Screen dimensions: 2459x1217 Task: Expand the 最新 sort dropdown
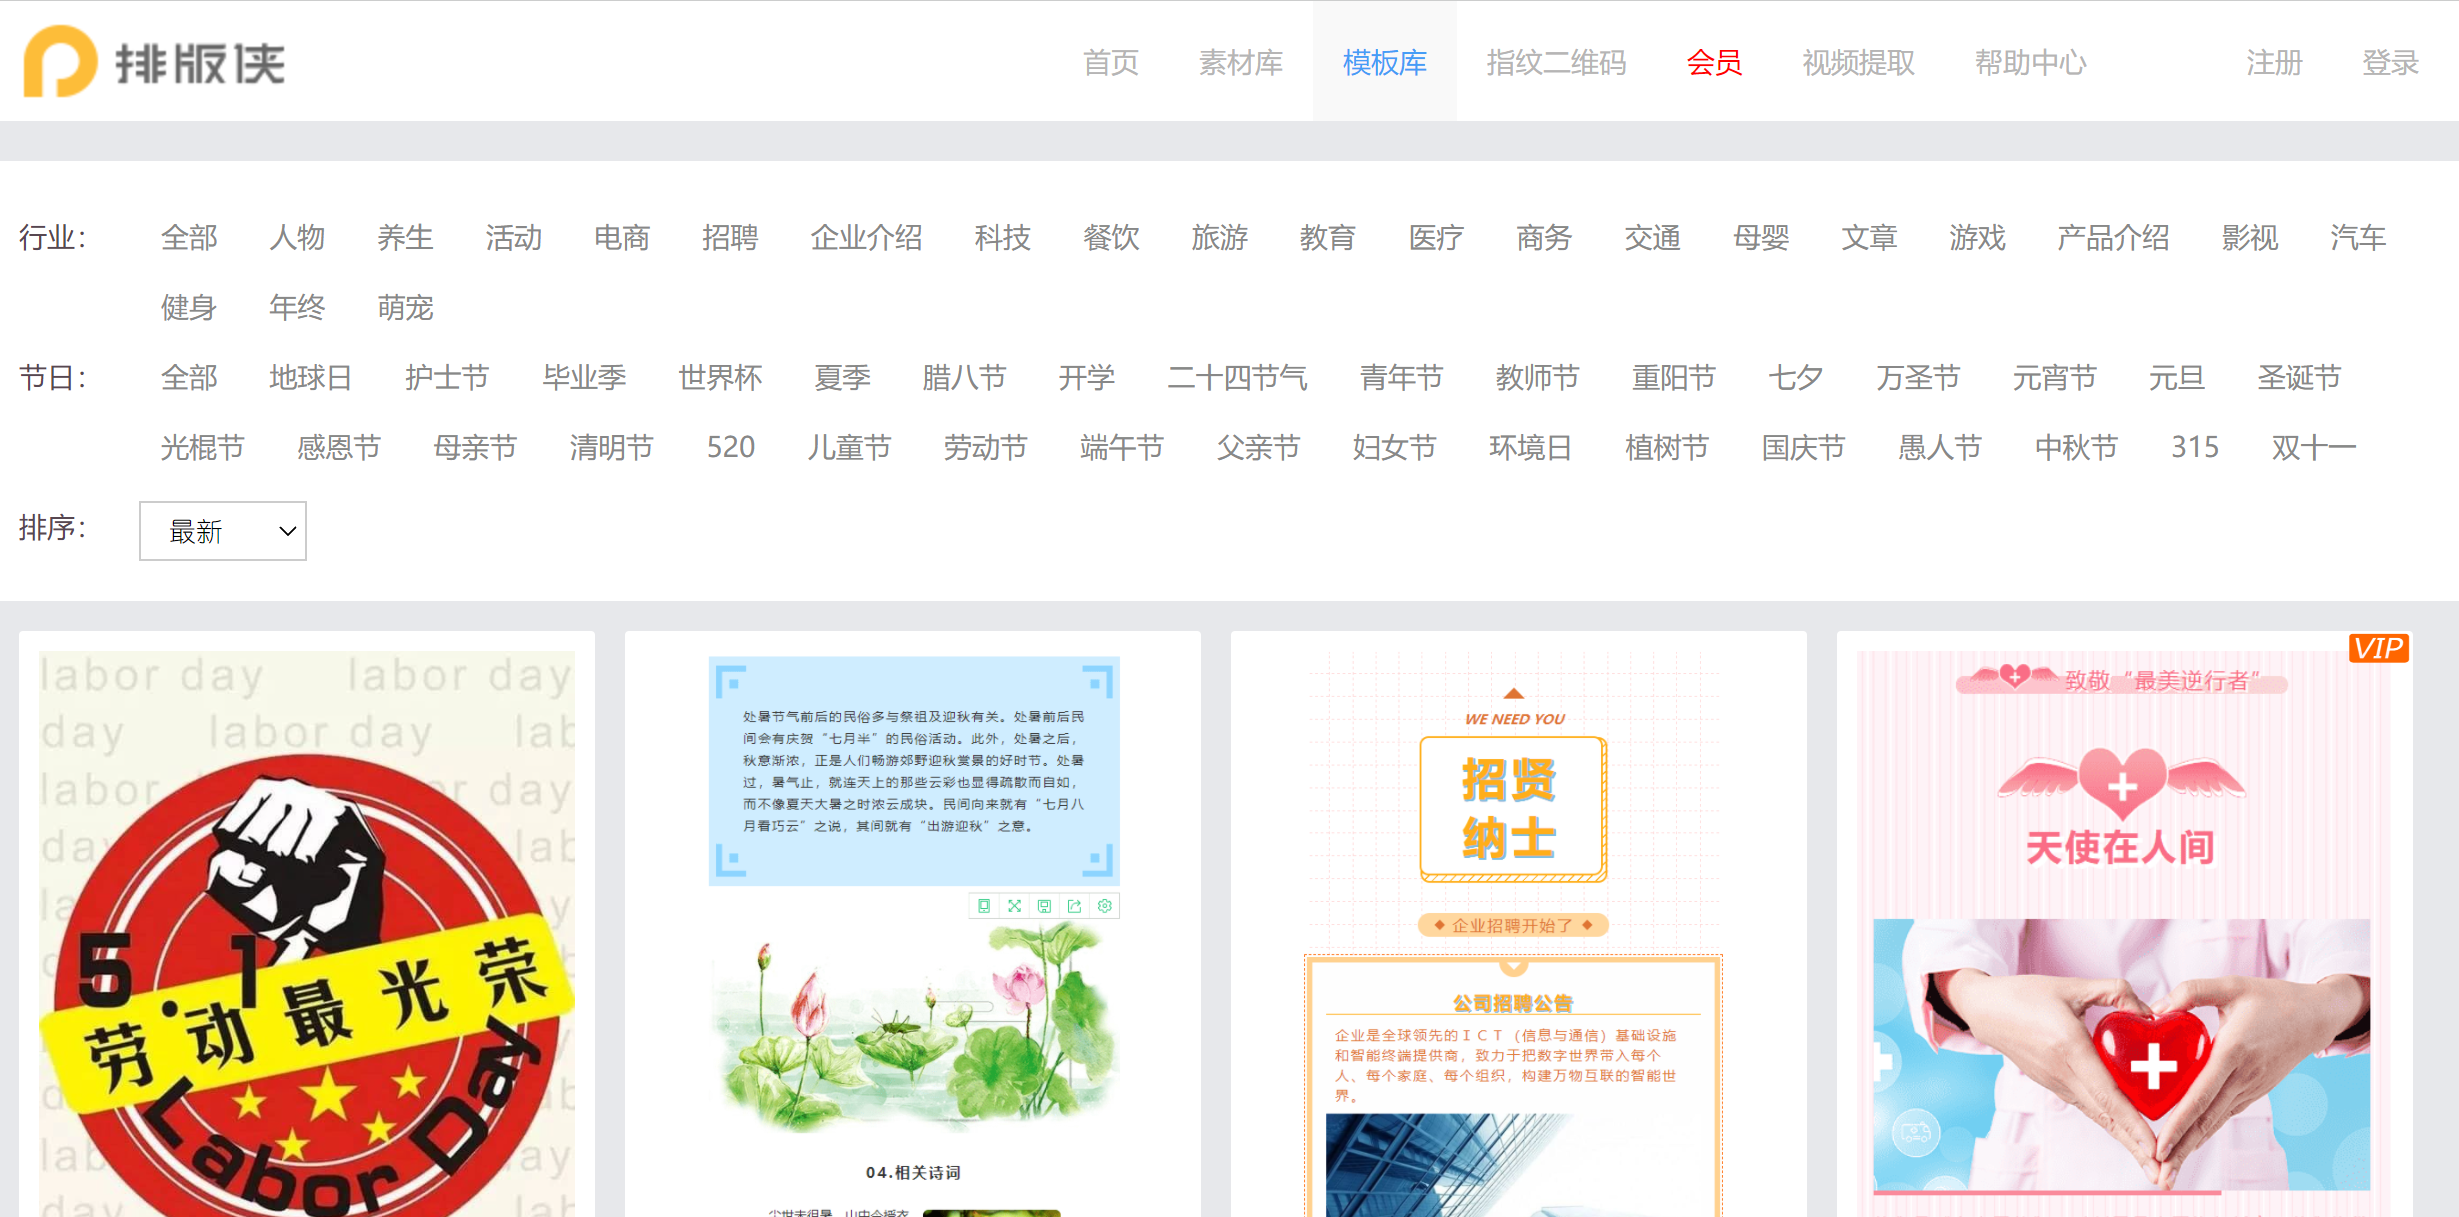click(x=223, y=531)
